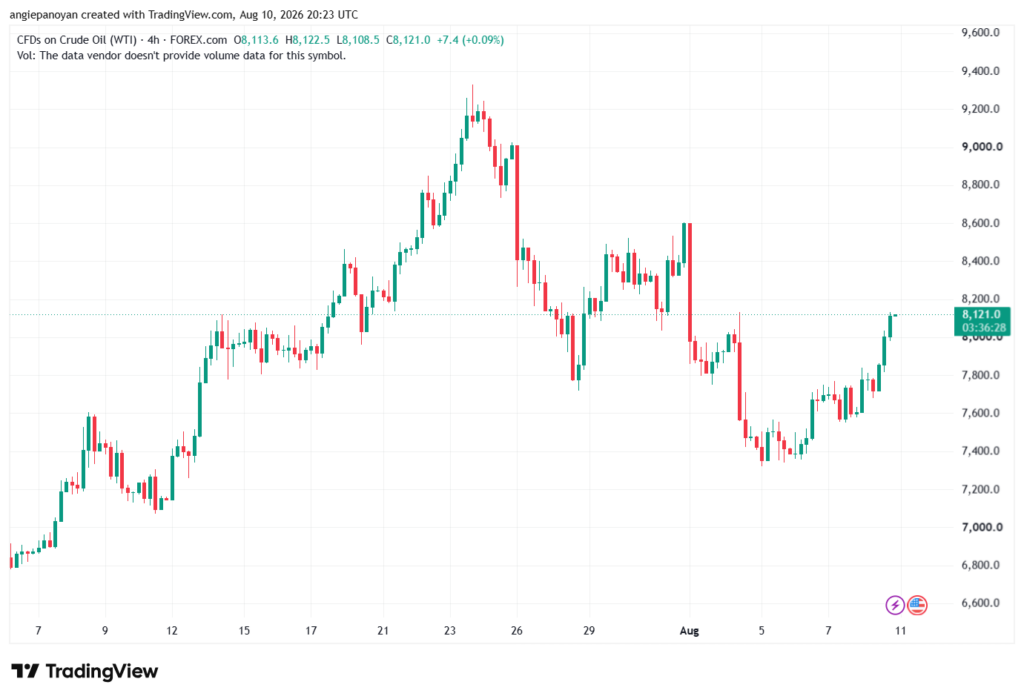Click the CFDs on Crude Oil (WTI) symbol title
This screenshot has height=699, width=1024.
76,40
